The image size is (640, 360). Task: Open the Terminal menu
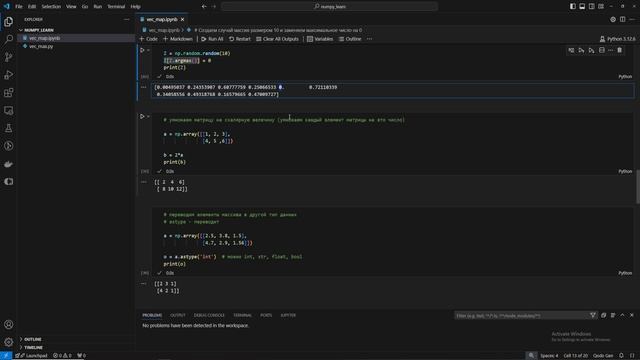point(116,7)
